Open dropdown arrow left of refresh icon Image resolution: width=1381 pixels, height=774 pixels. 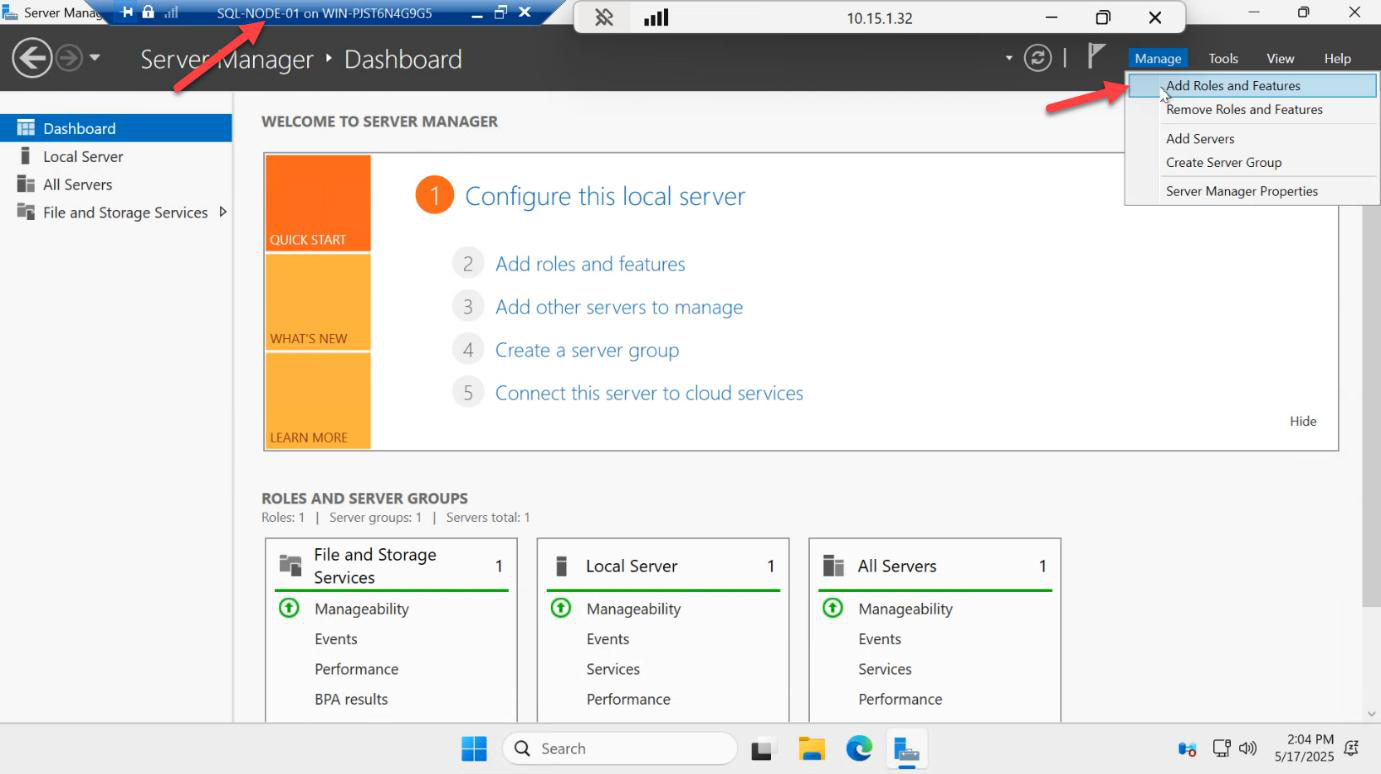coord(1009,58)
